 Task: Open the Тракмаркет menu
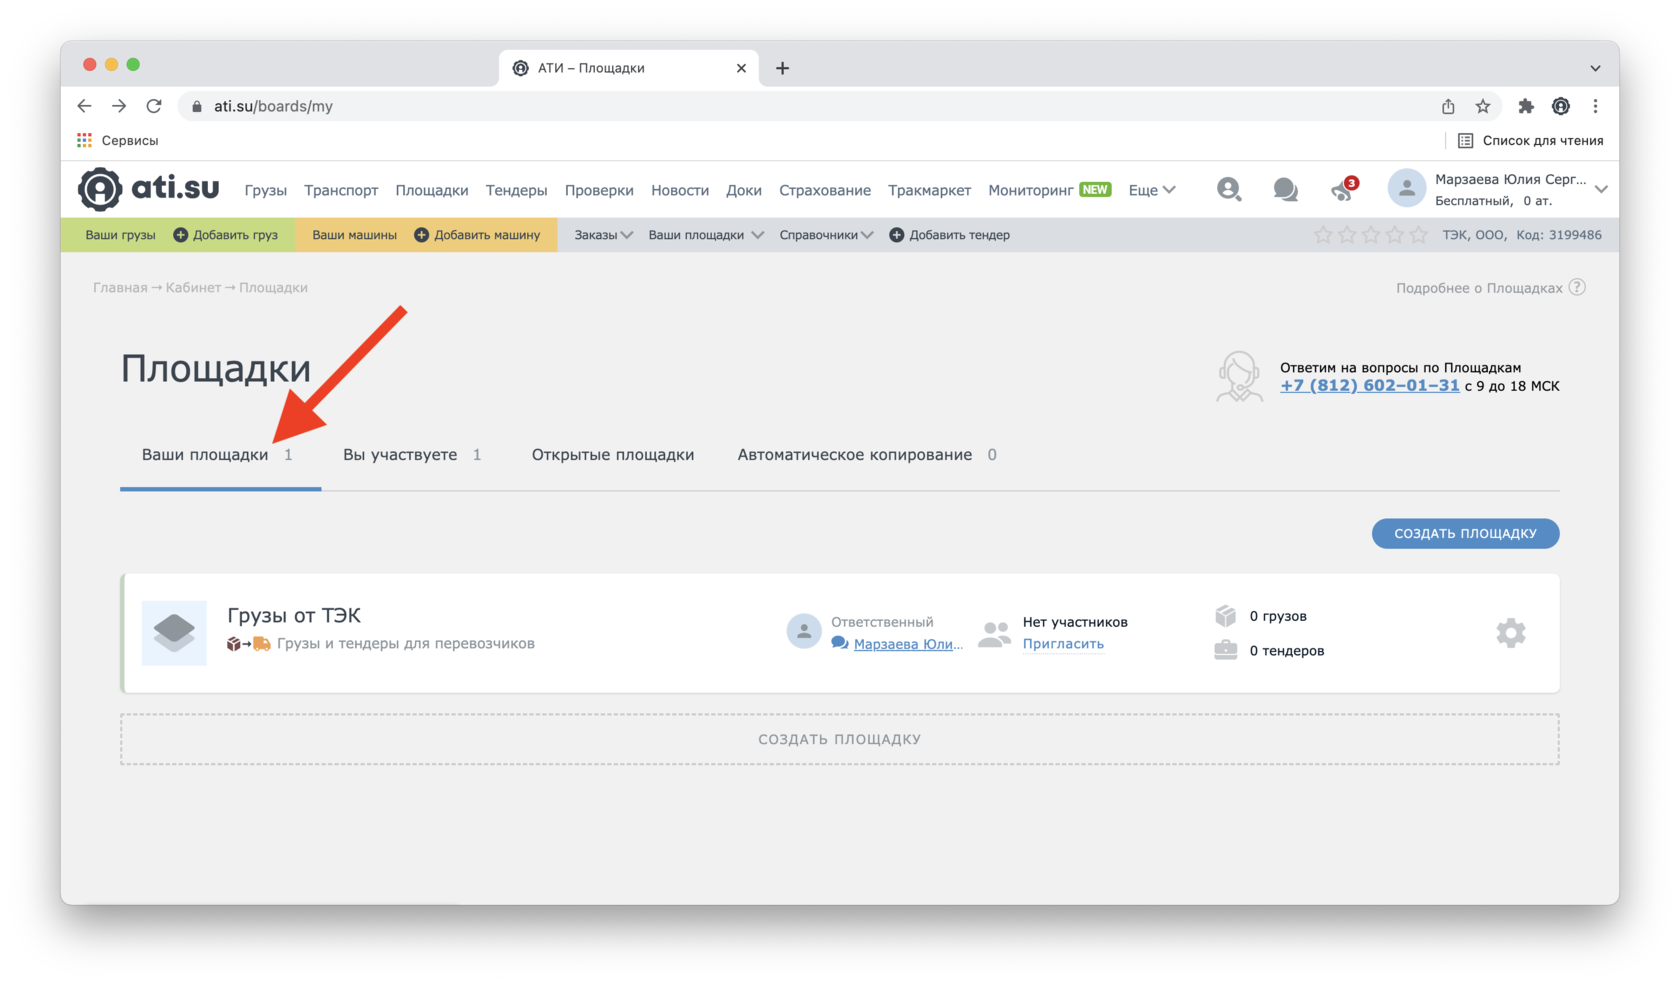coord(929,190)
